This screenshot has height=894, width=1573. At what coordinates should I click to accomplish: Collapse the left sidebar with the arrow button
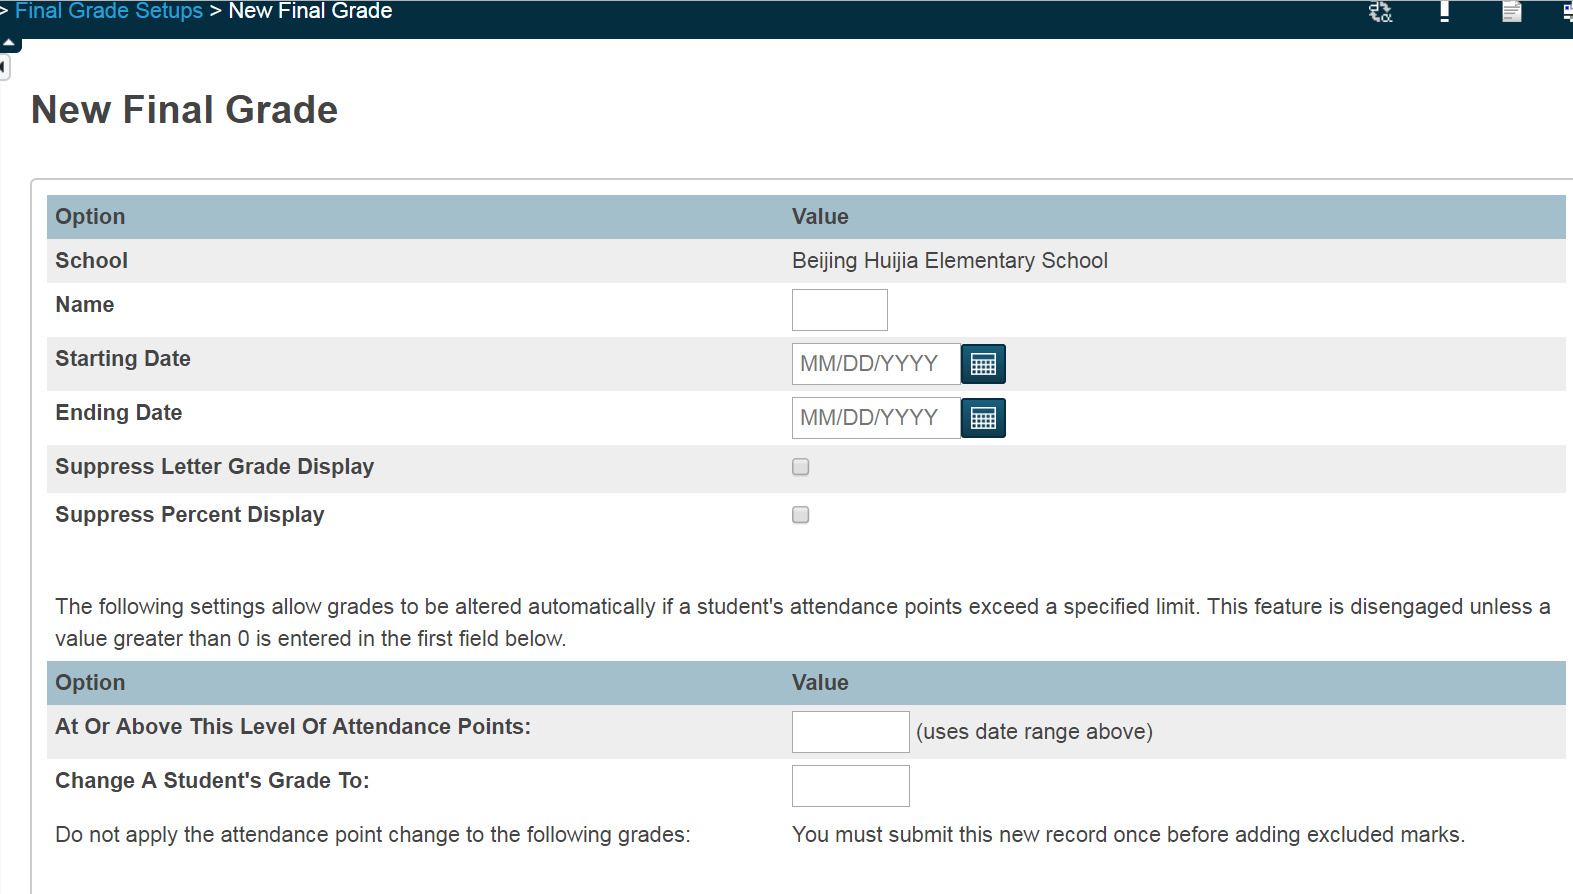(x=4, y=67)
